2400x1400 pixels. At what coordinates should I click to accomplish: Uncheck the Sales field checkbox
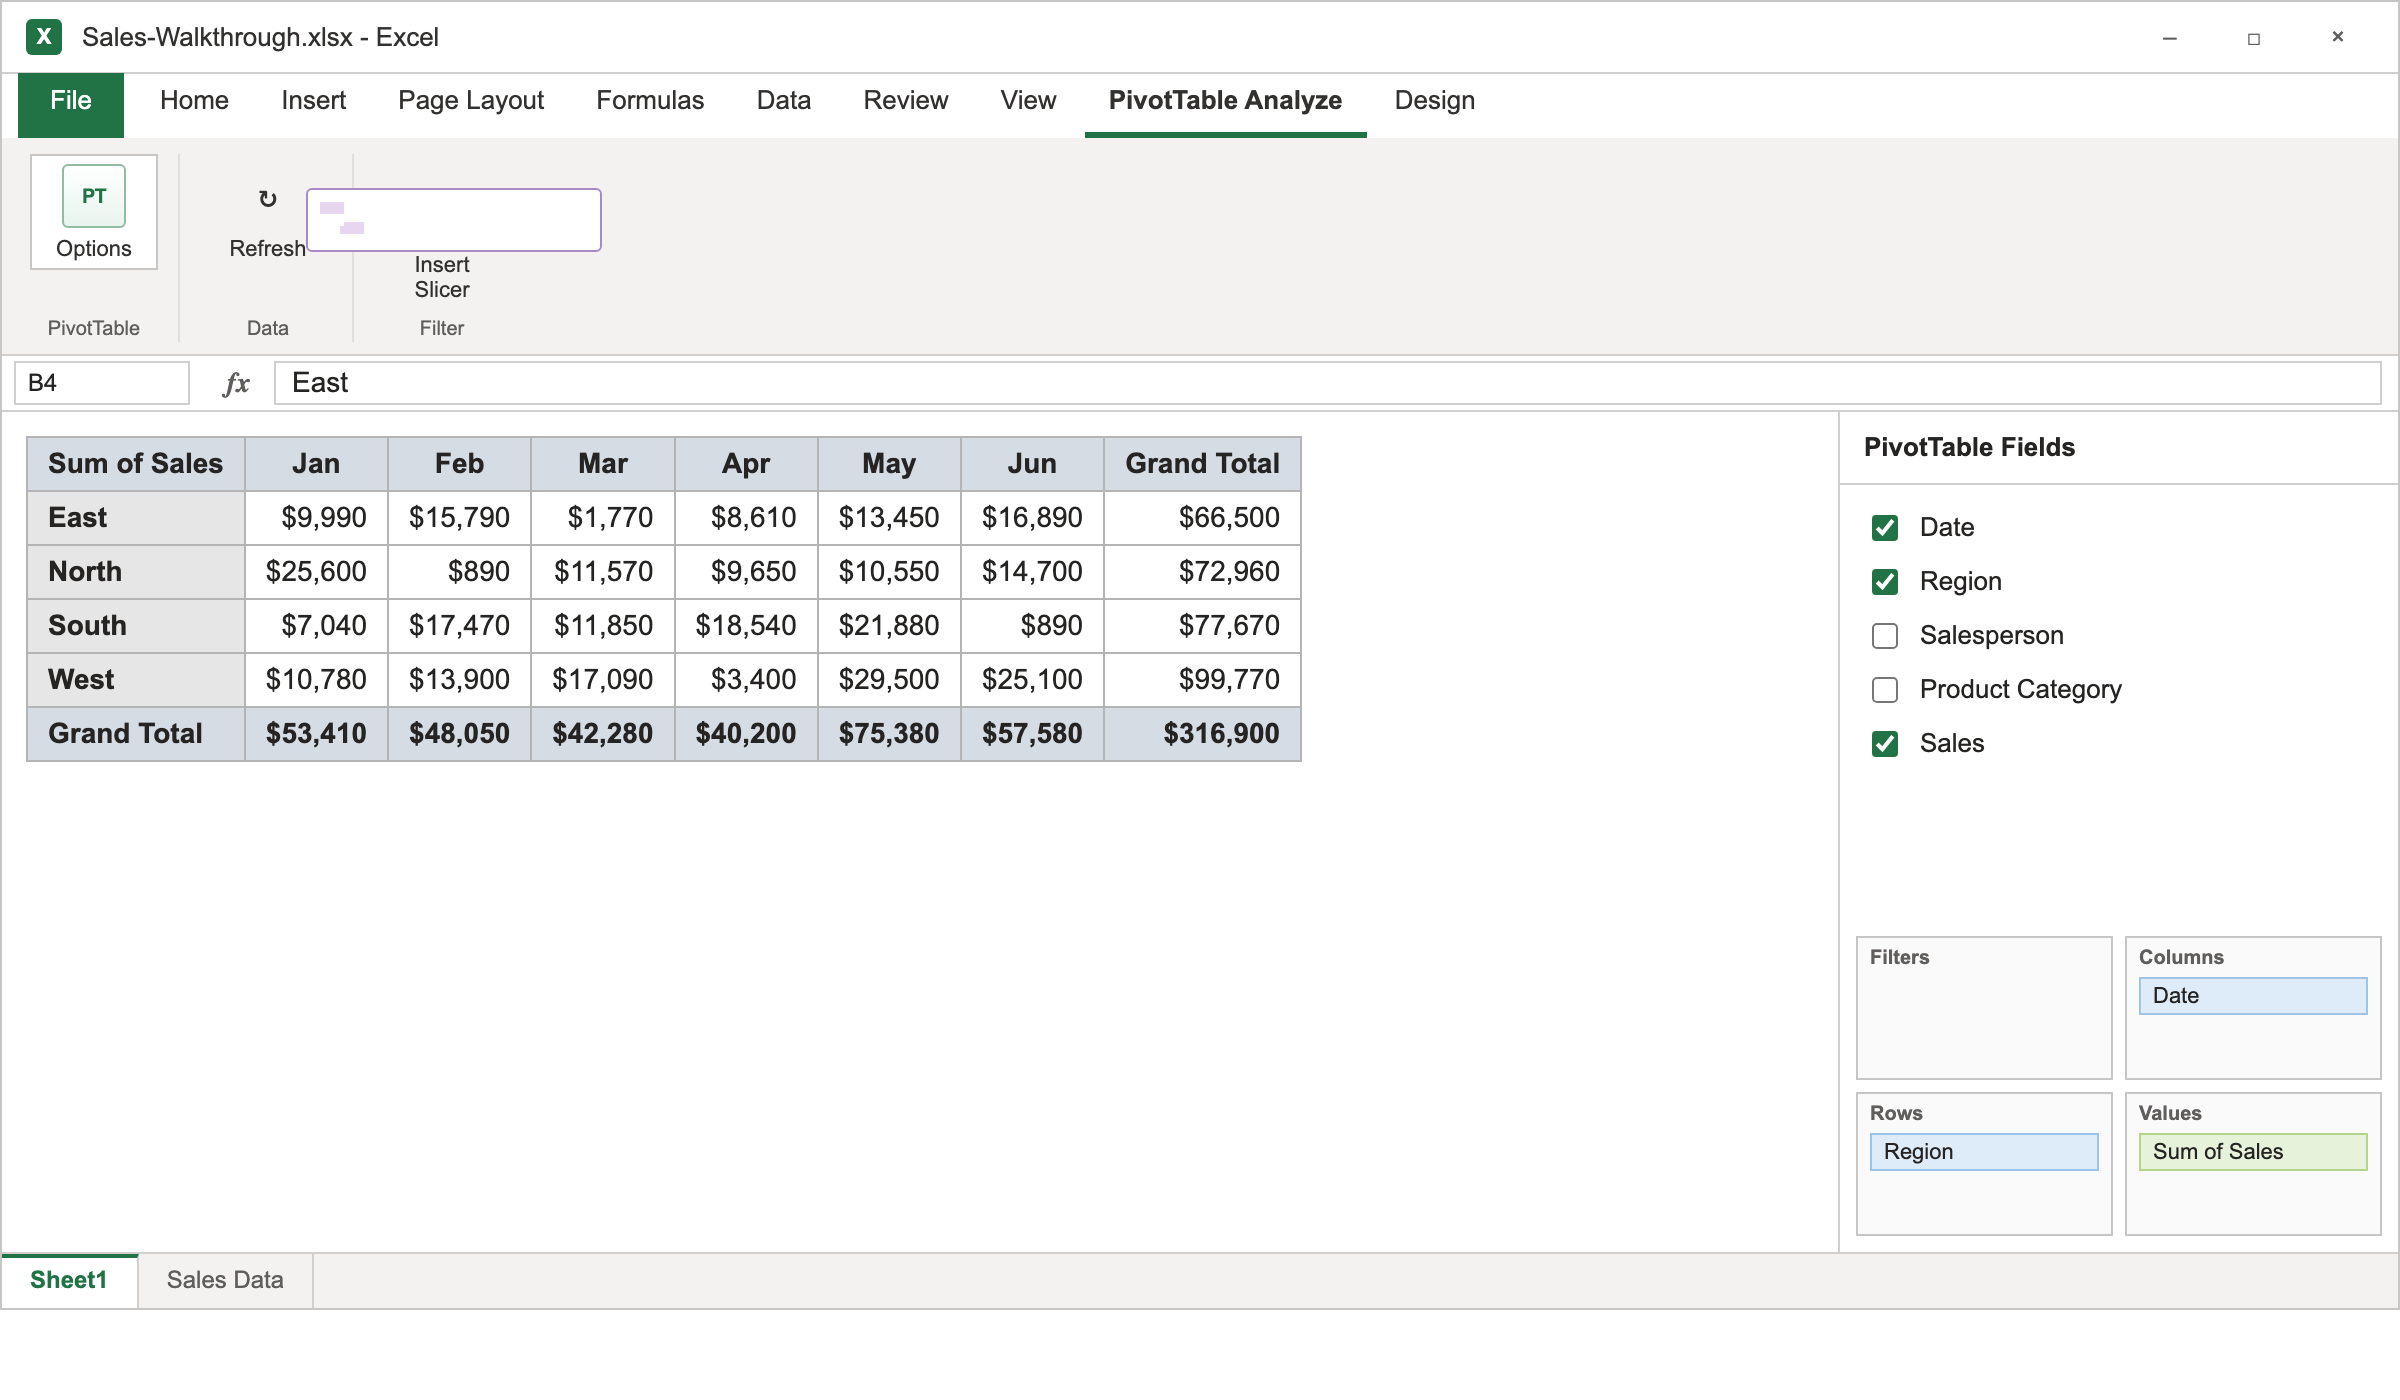pyautogui.click(x=1885, y=744)
